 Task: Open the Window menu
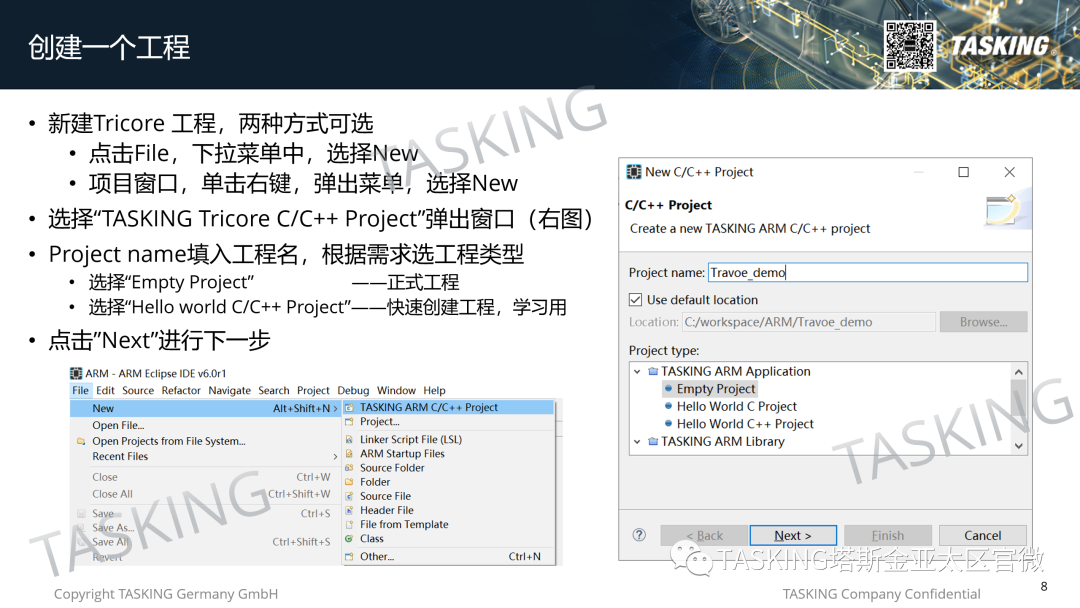point(396,390)
